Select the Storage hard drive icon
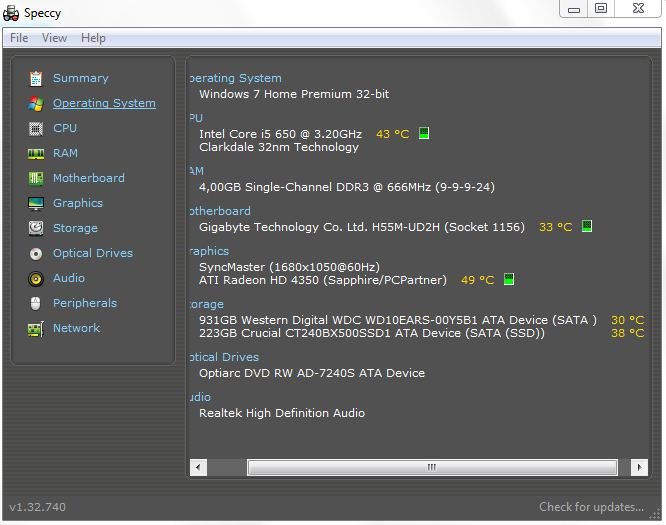Screen dimensions: 666x525 coord(36,228)
